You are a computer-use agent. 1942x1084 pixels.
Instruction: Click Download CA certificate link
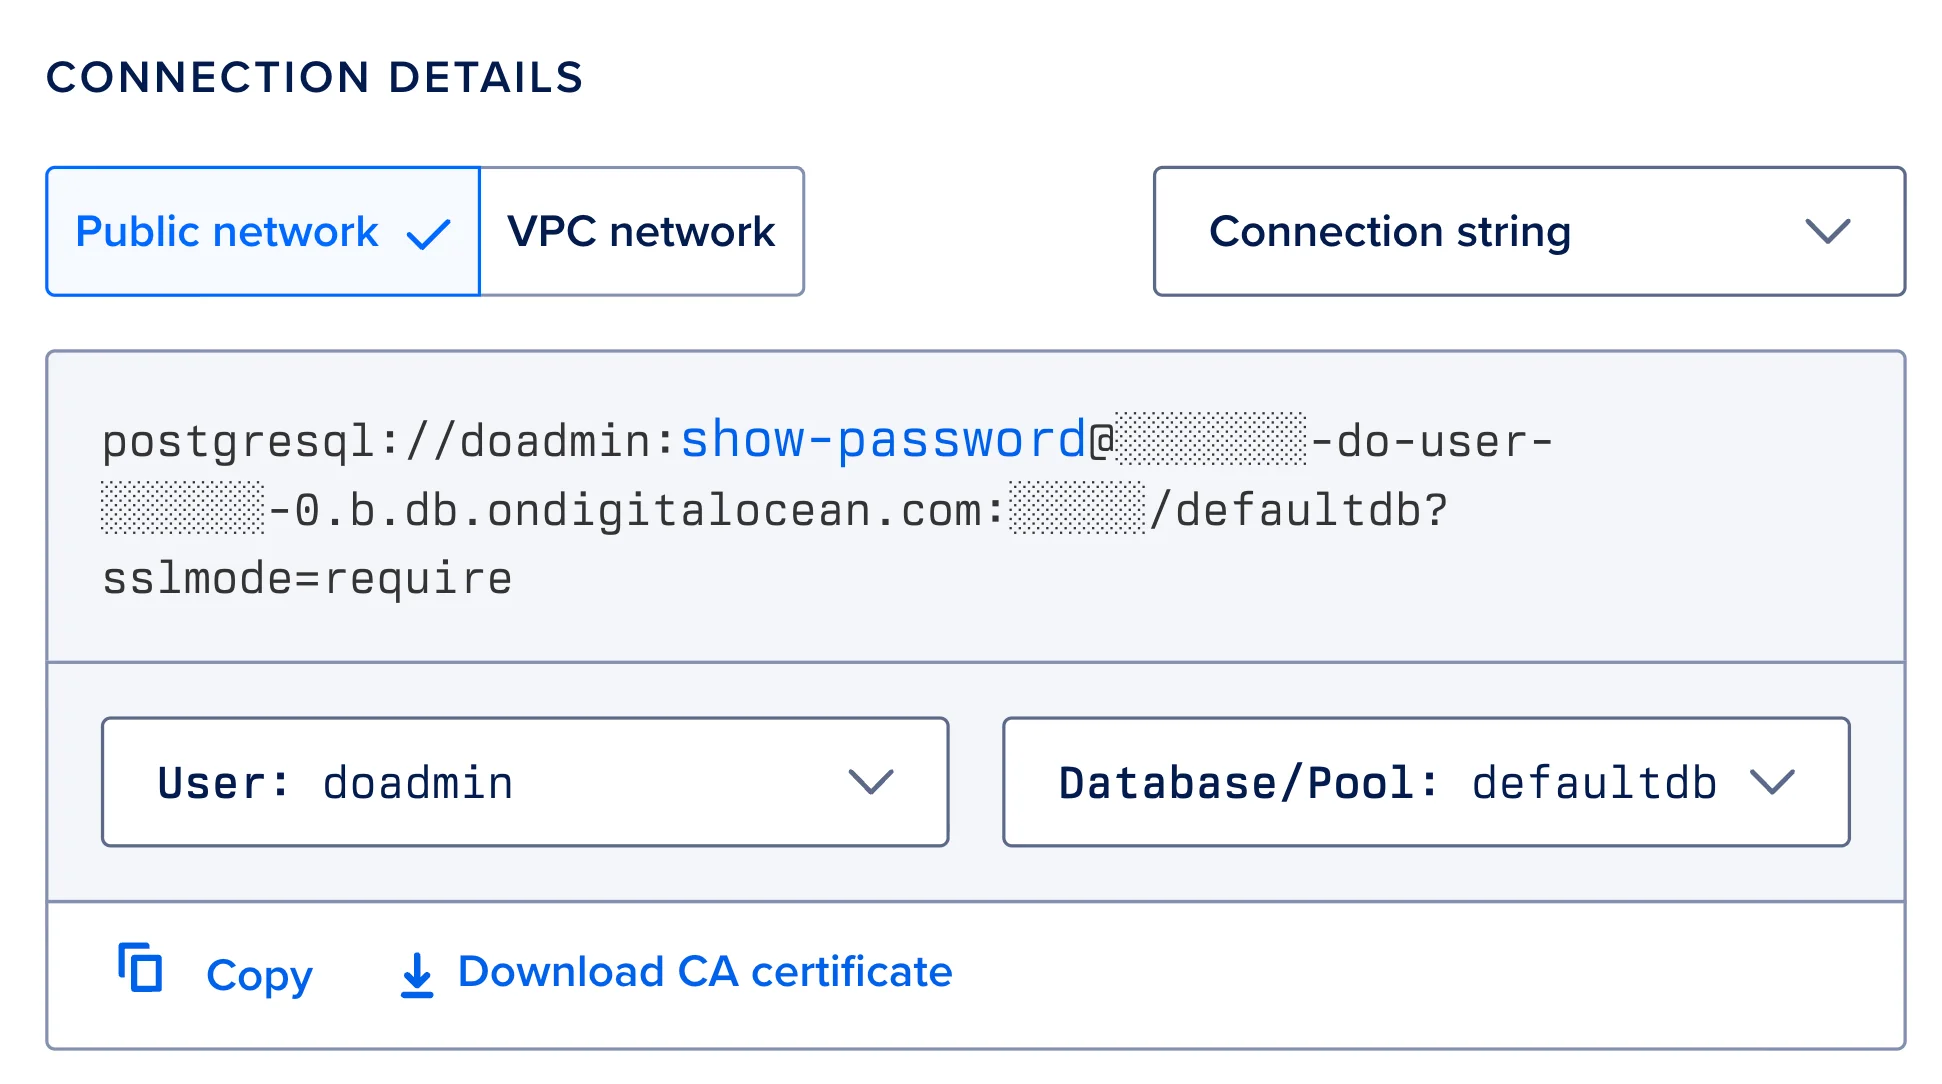tap(704, 972)
